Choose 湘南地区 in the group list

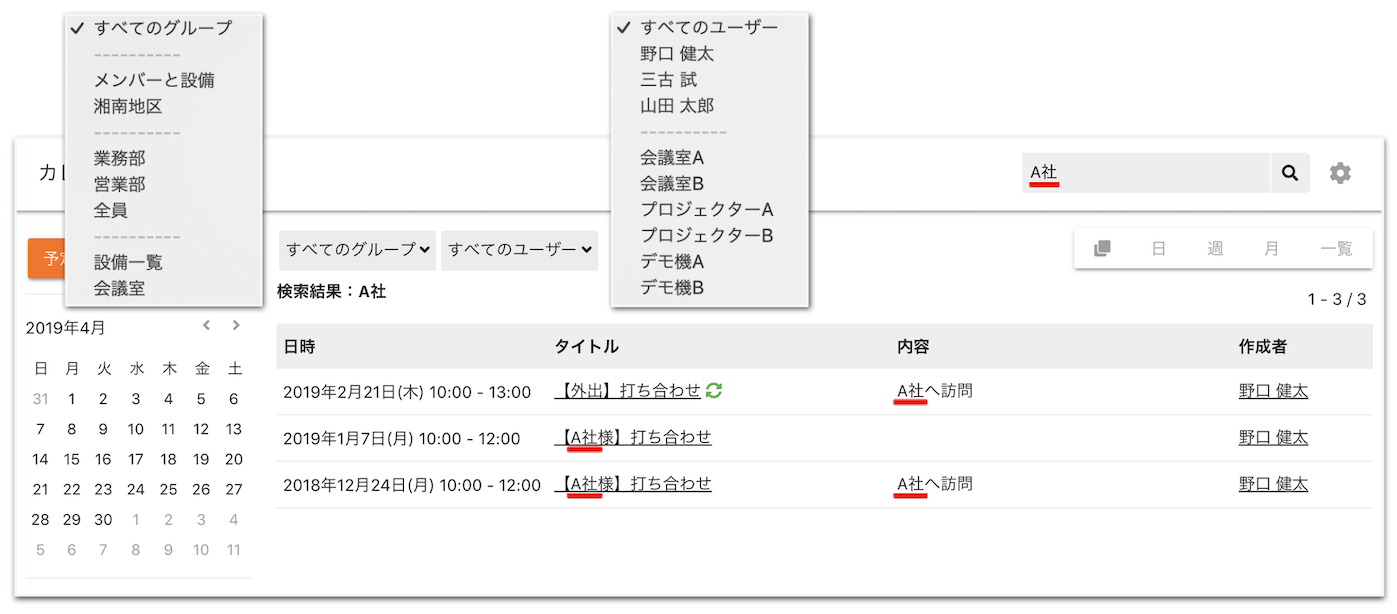(x=128, y=105)
